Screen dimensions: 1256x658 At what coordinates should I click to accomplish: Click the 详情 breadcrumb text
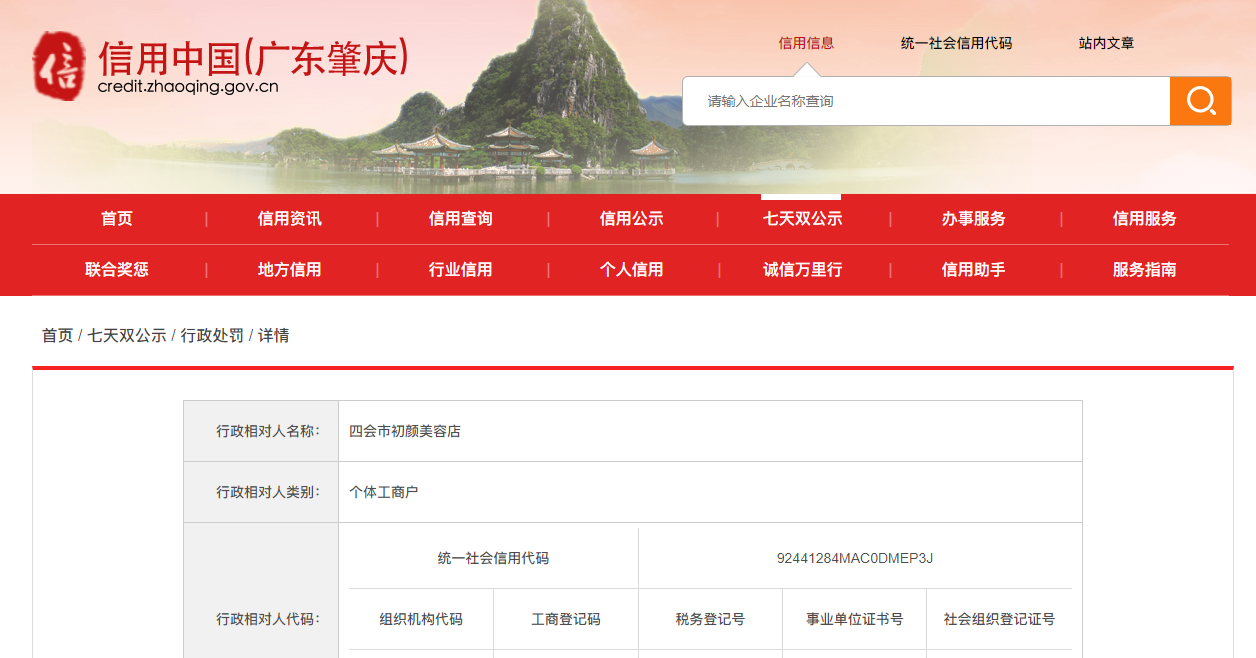click(x=274, y=336)
